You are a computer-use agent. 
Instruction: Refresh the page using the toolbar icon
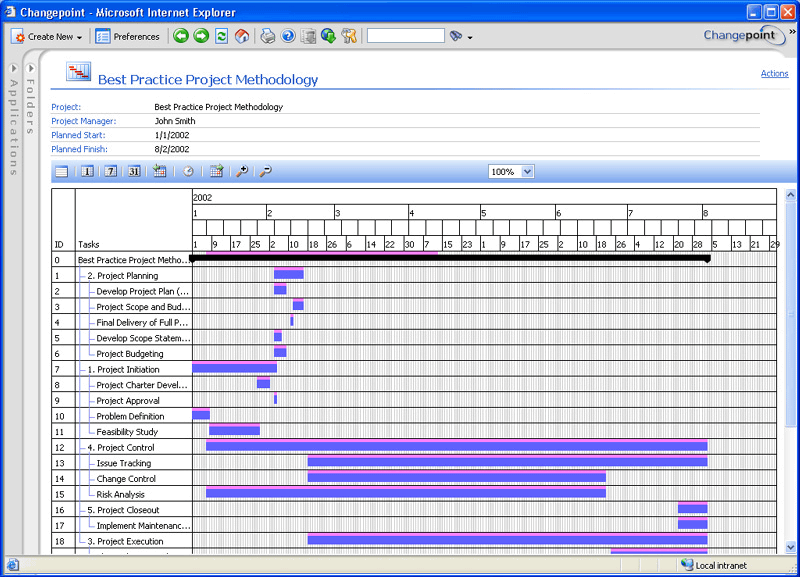(221, 36)
